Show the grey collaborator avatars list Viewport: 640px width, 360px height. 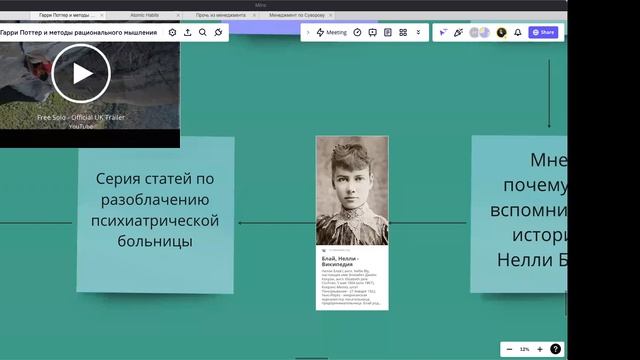pyautogui.click(x=479, y=32)
